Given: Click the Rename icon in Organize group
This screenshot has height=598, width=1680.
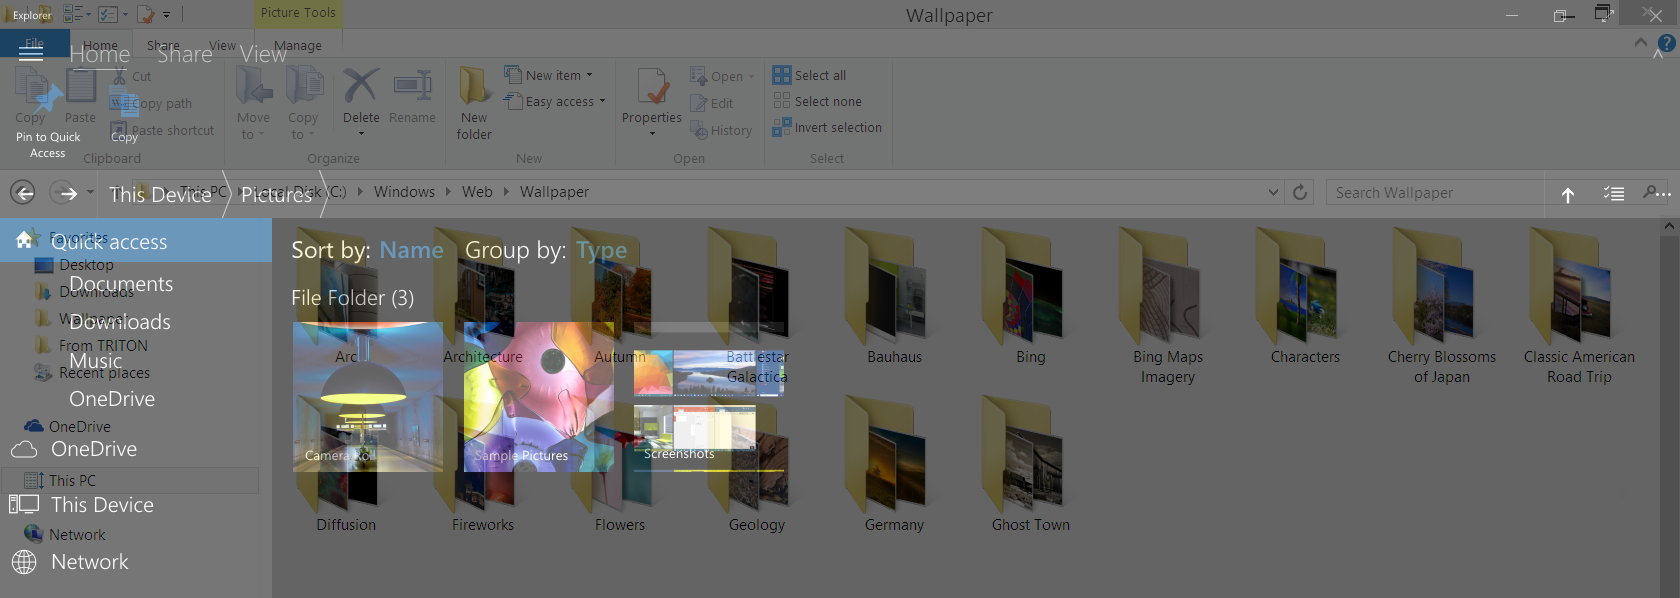Looking at the screenshot, I should pos(412,86).
